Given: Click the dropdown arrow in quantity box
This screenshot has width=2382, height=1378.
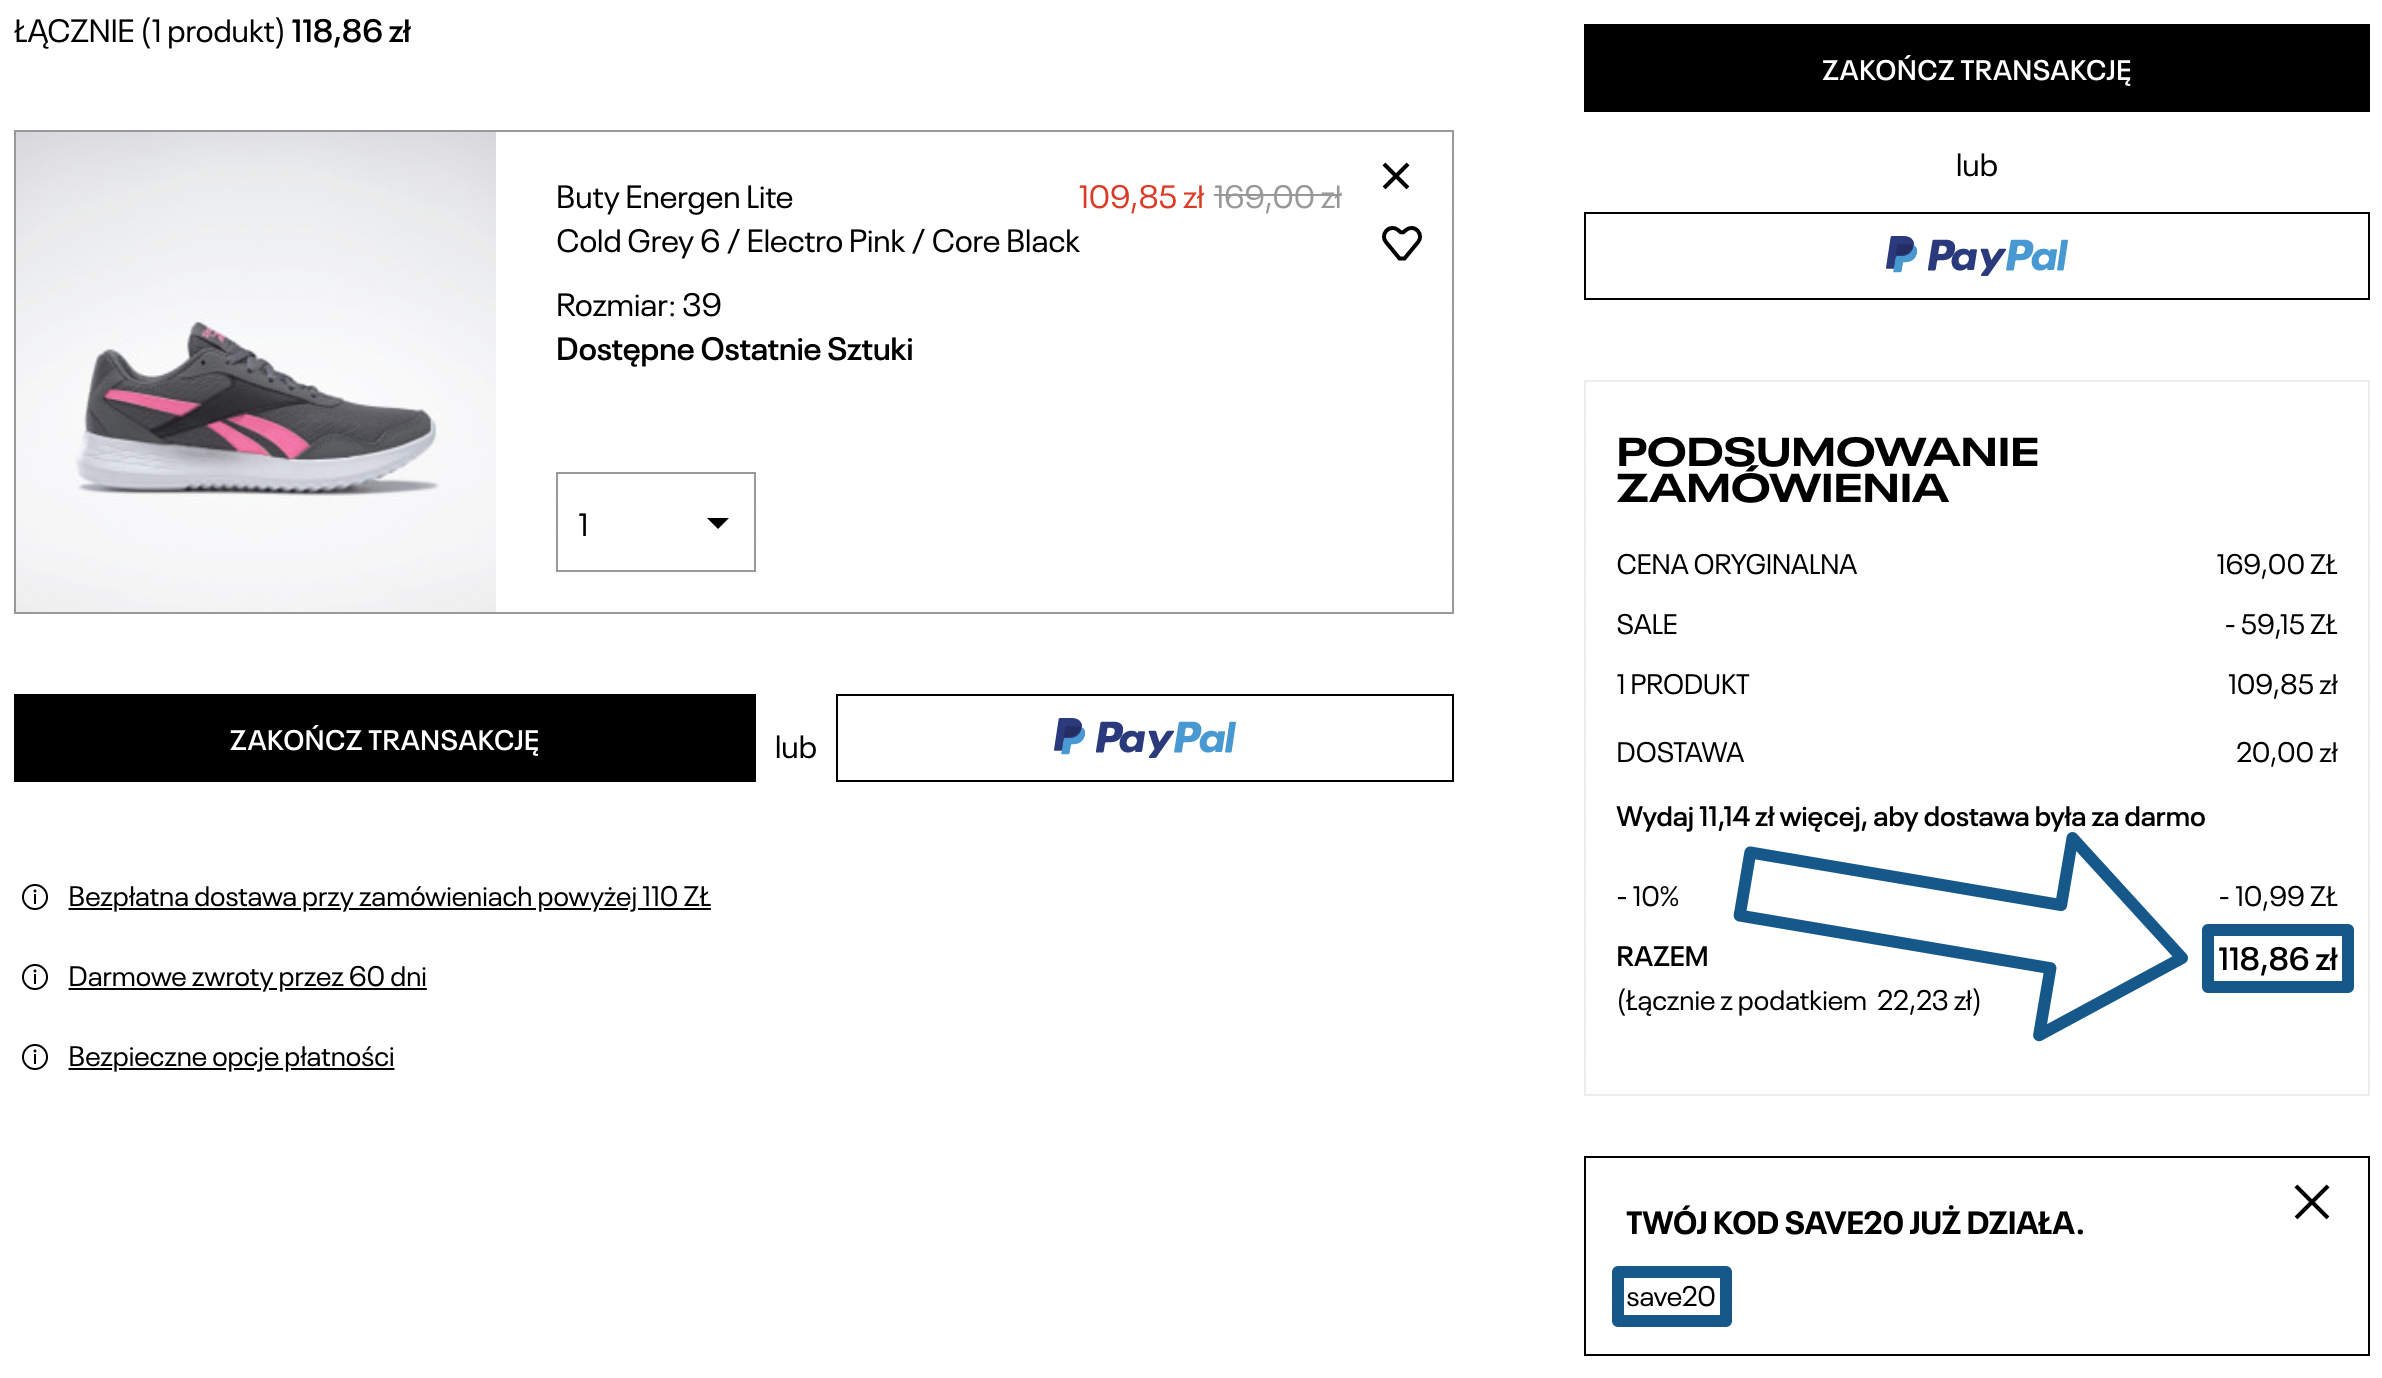Looking at the screenshot, I should 717,523.
